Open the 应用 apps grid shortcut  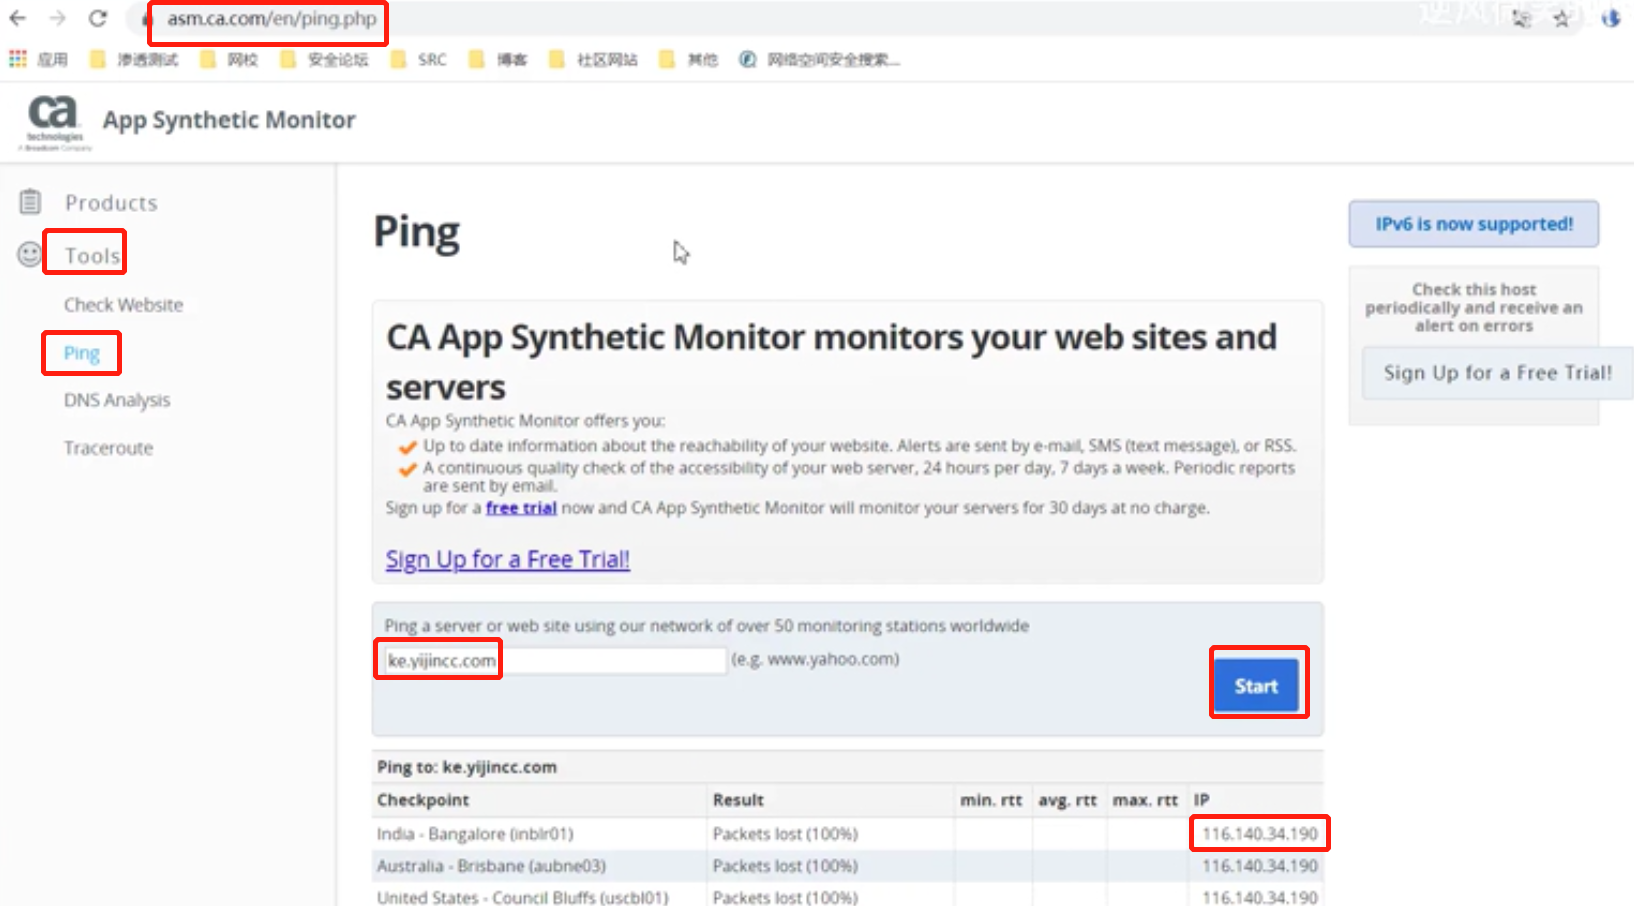coord(38,59)
